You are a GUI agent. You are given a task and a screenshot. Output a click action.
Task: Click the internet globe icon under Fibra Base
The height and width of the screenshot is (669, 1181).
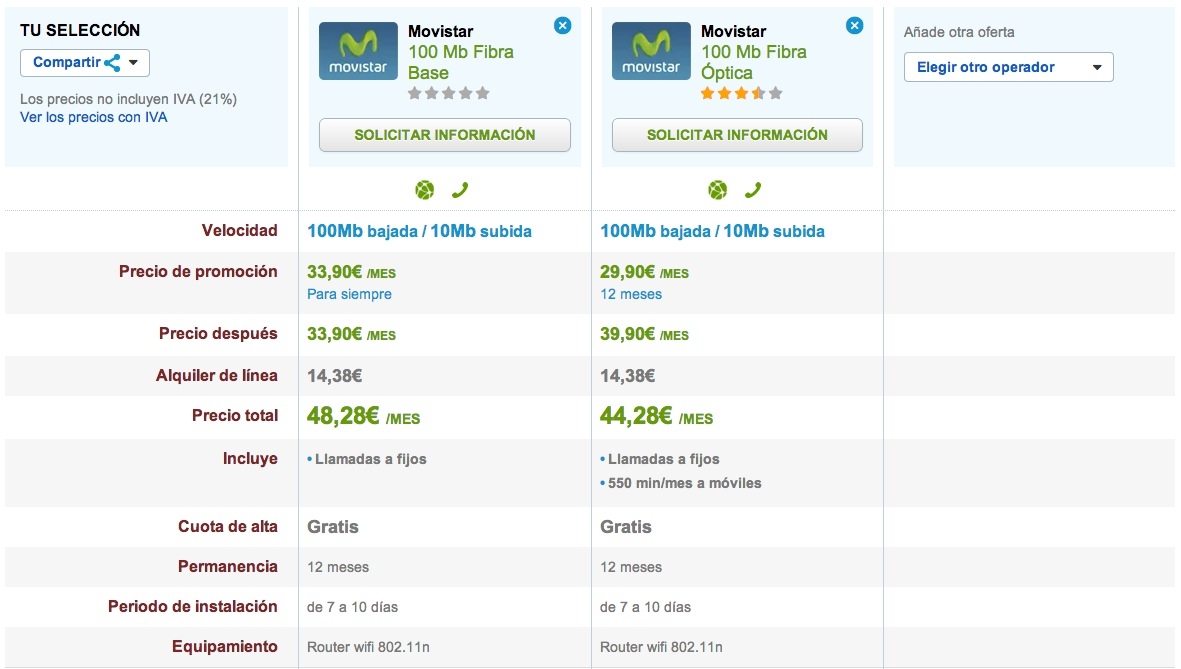coord(425,190)
